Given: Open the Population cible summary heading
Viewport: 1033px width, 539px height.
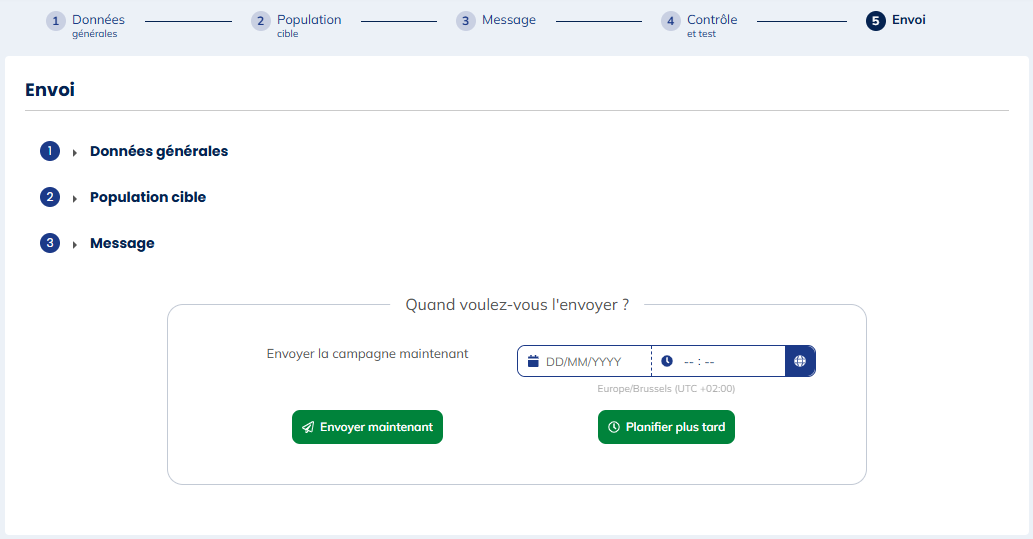Looking at the screenshot, I should [x=148, y=197].
